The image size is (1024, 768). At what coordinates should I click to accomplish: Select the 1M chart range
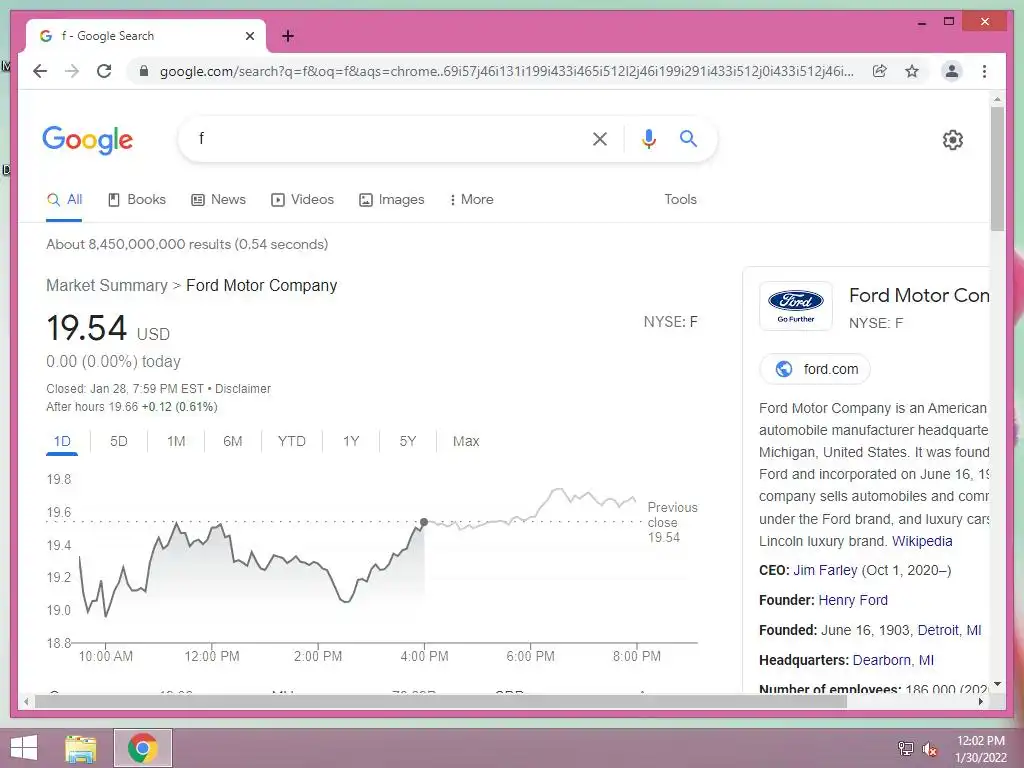click(176, 441)
